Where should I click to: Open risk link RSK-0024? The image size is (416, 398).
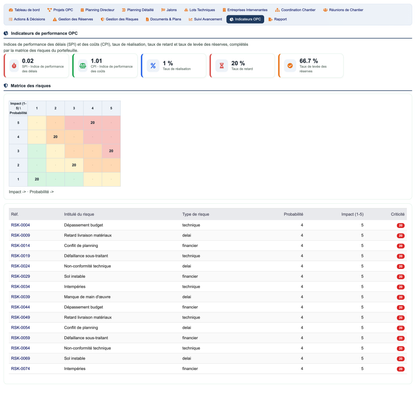click(x=20, y=266)
